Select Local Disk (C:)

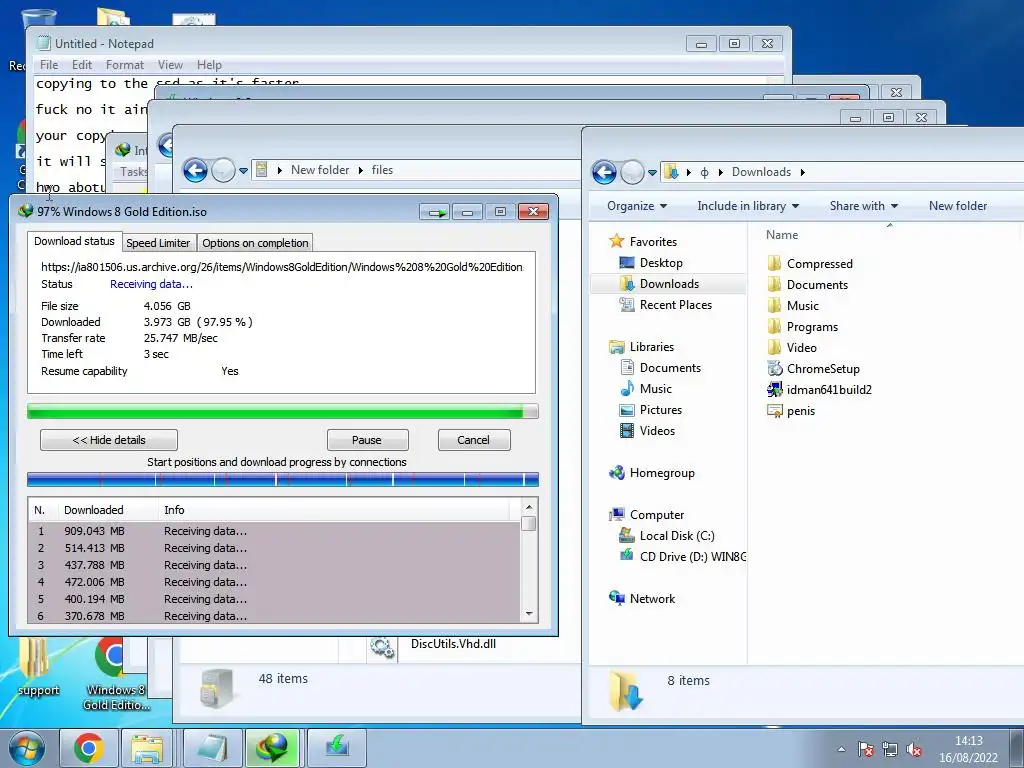coord(677,536)
